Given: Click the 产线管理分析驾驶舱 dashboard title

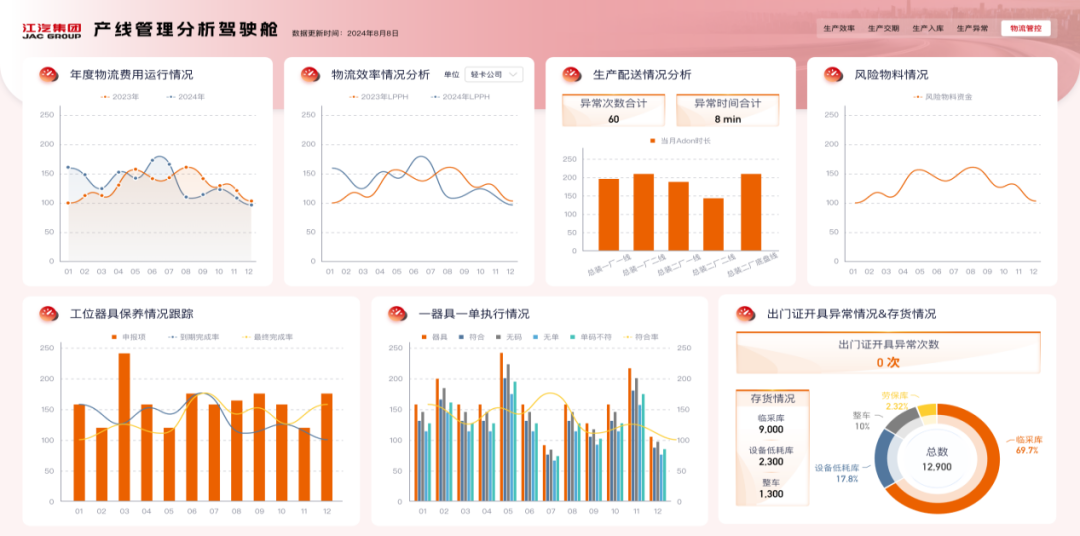Looking at the screenshot, I should (x=185, y=29).
